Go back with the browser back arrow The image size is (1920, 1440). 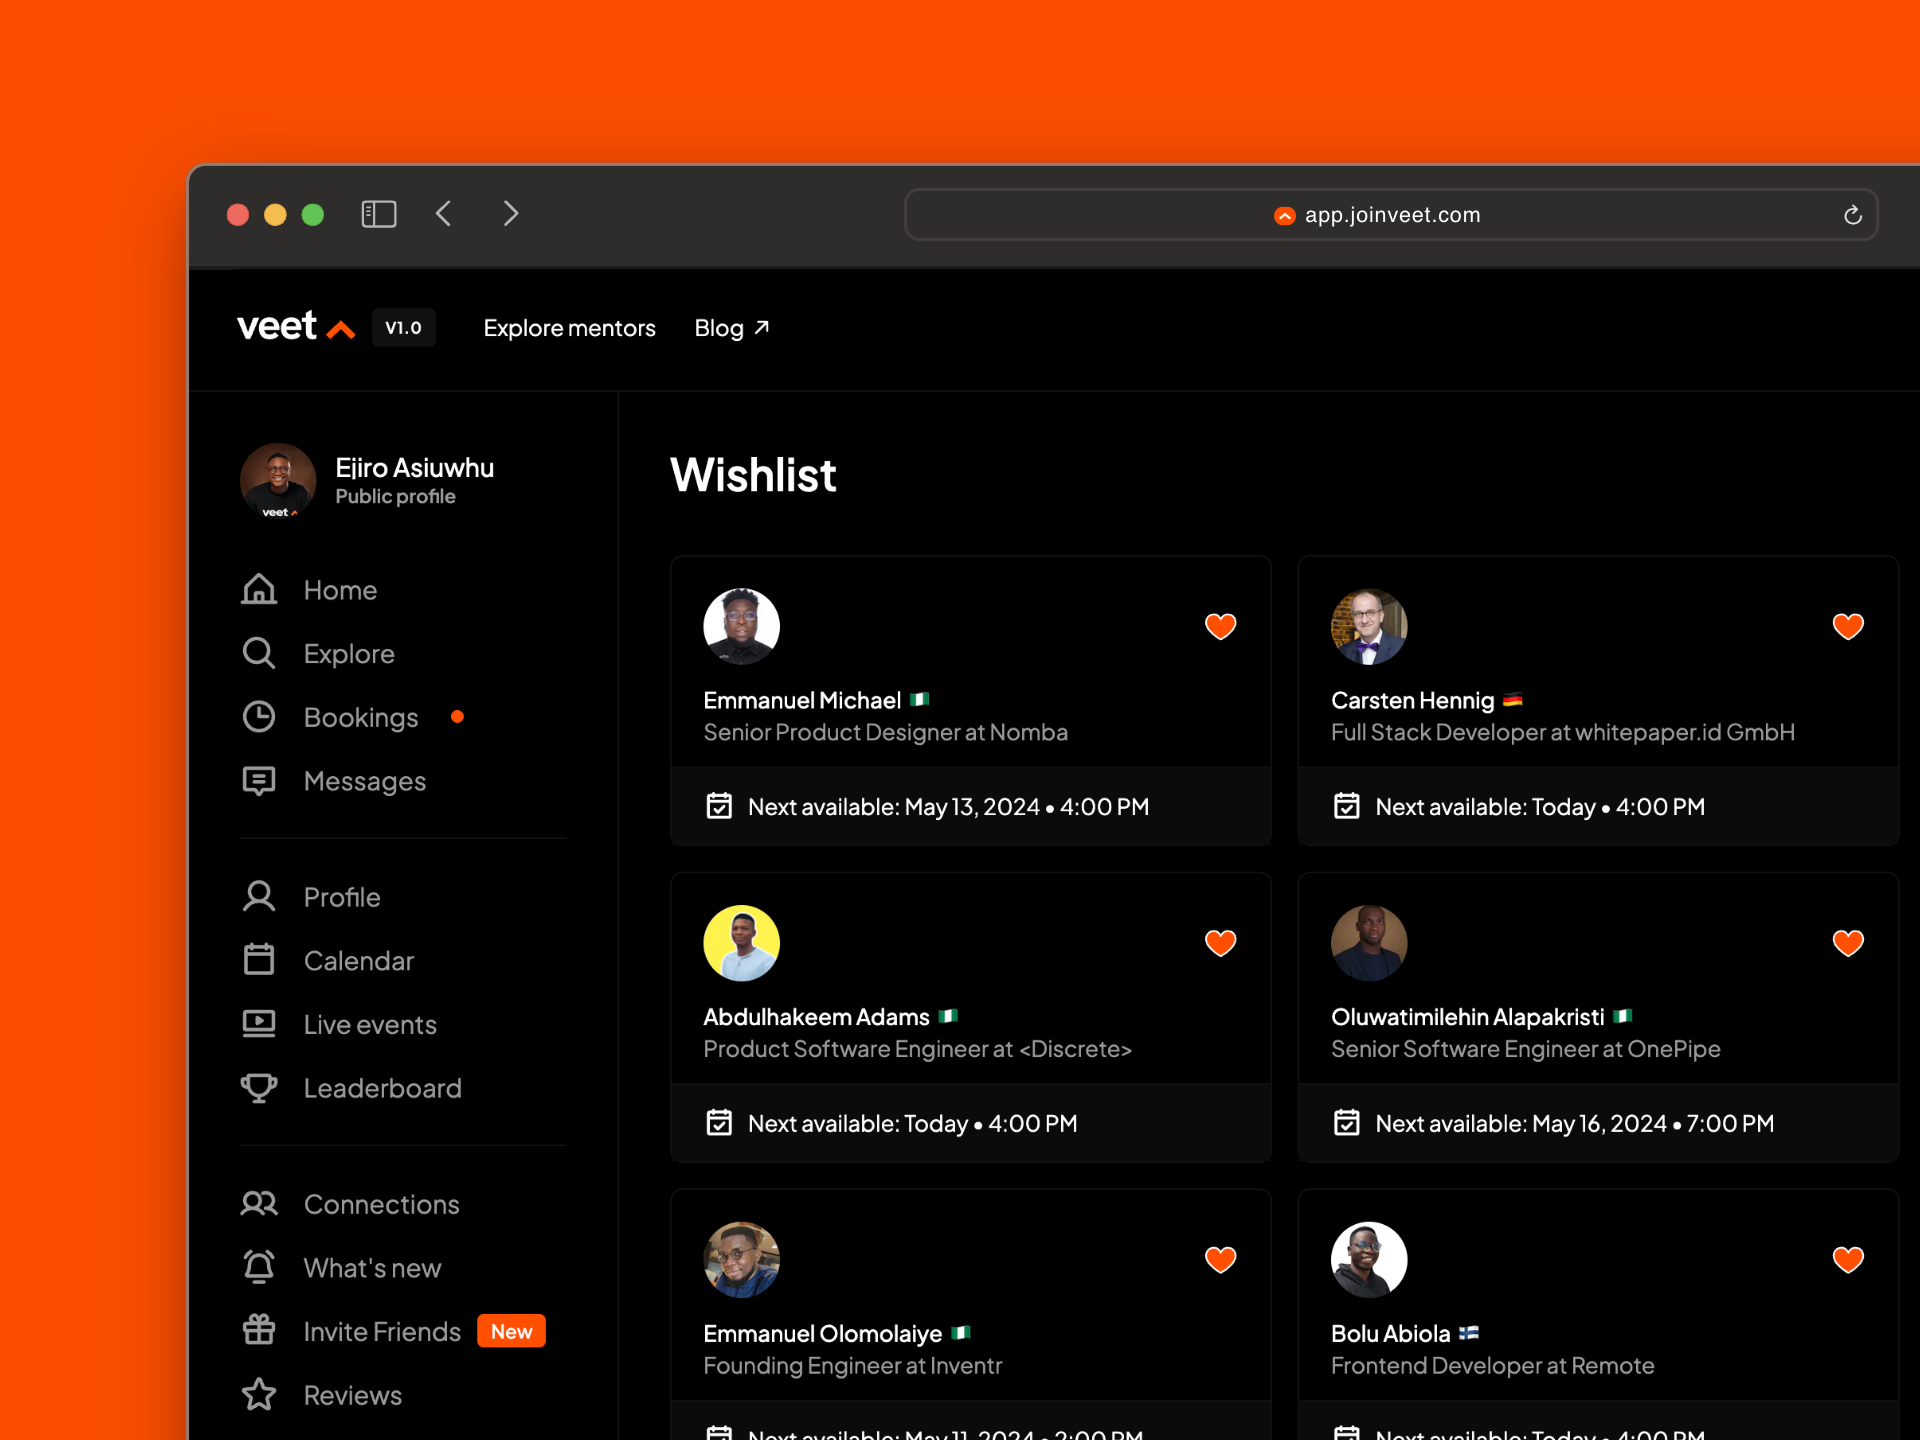point(444,214)
